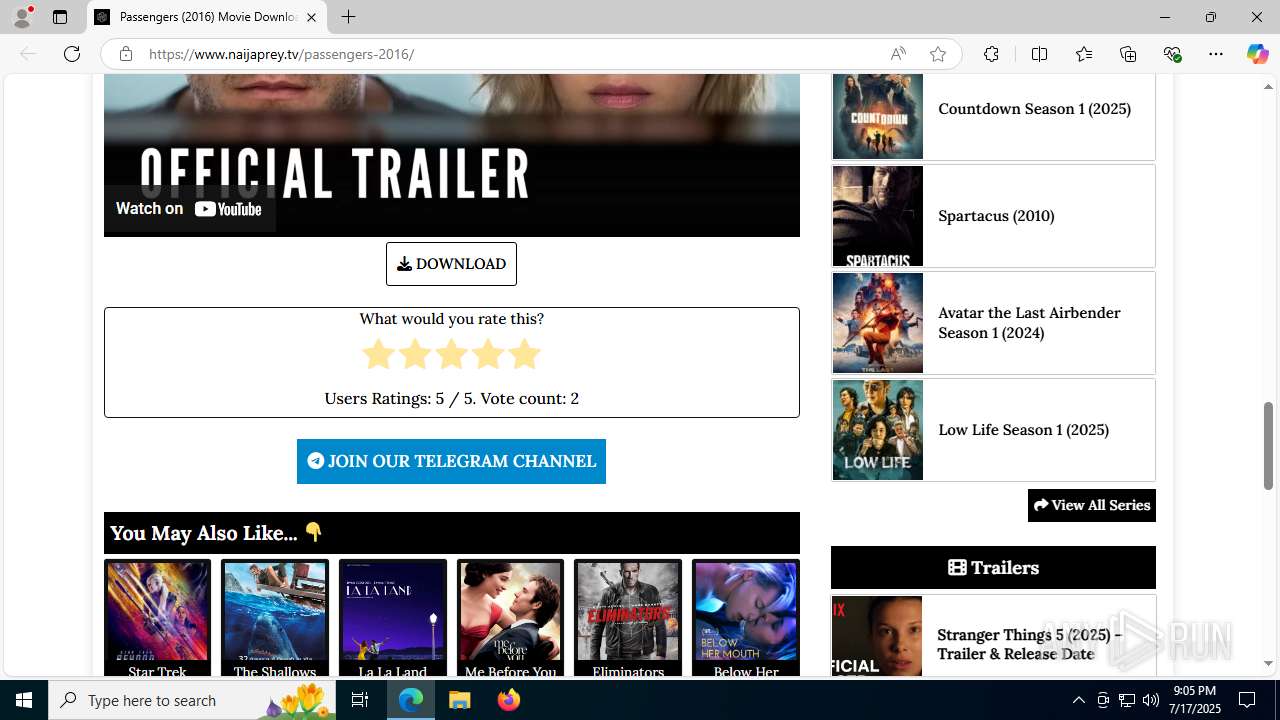Rate the movie three stars
1280x720 pixels.
coord(451,354)
